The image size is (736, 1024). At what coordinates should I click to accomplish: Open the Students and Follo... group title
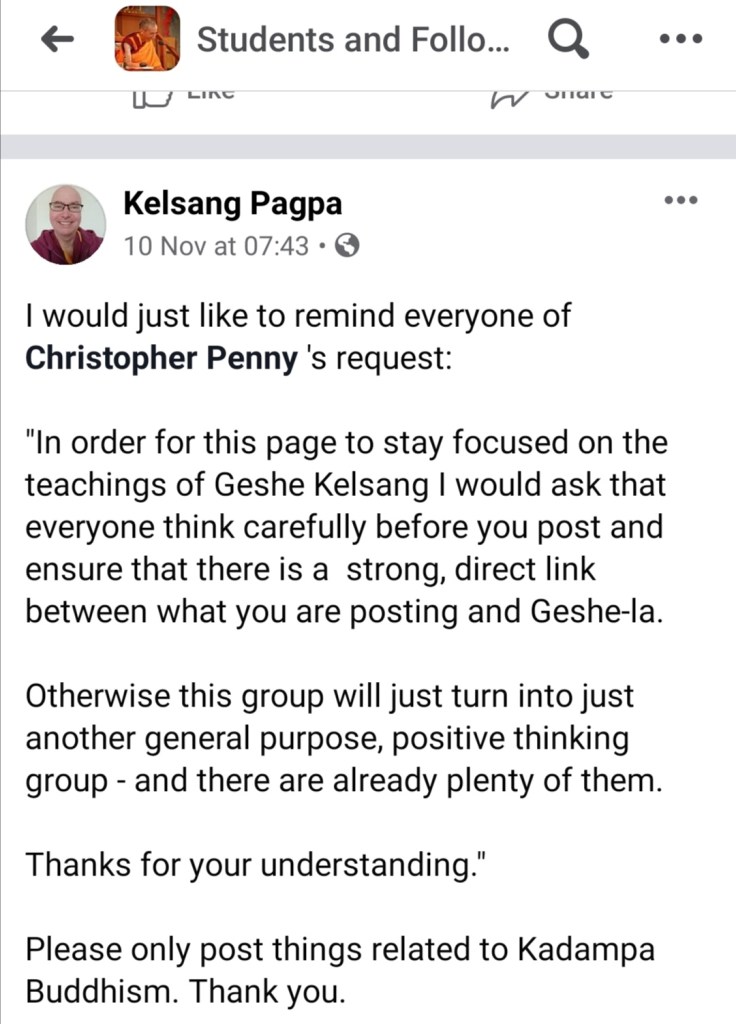click(353, 40)
